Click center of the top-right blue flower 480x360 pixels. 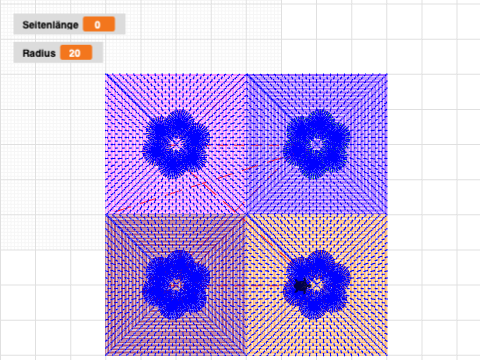pyautogui.click(x=316, y=144)
